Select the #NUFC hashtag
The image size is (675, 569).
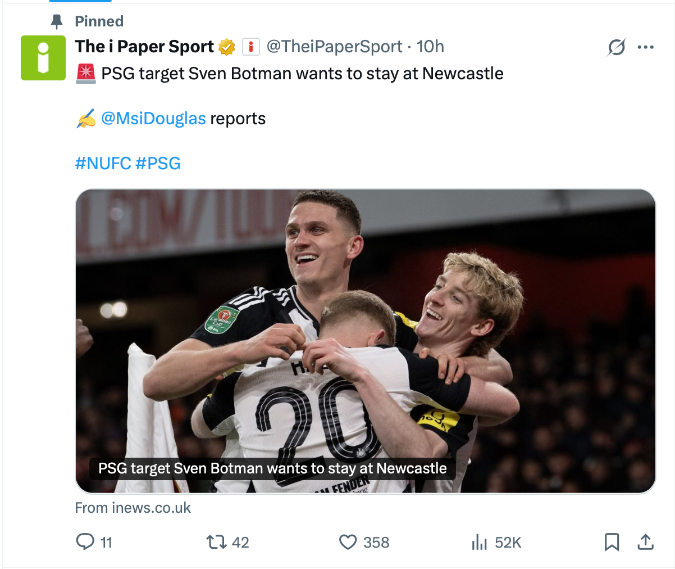point(102,163)
